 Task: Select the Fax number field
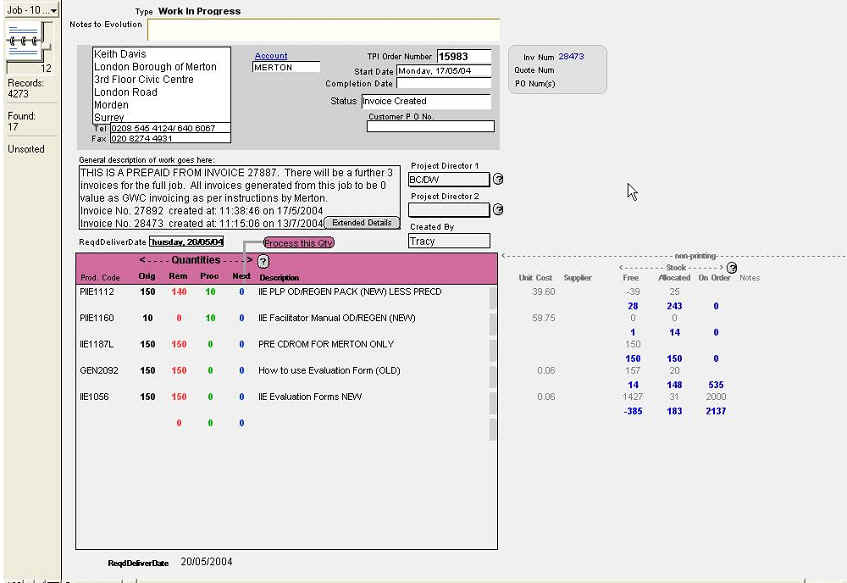pyautogui.click(x=170, y=138)
